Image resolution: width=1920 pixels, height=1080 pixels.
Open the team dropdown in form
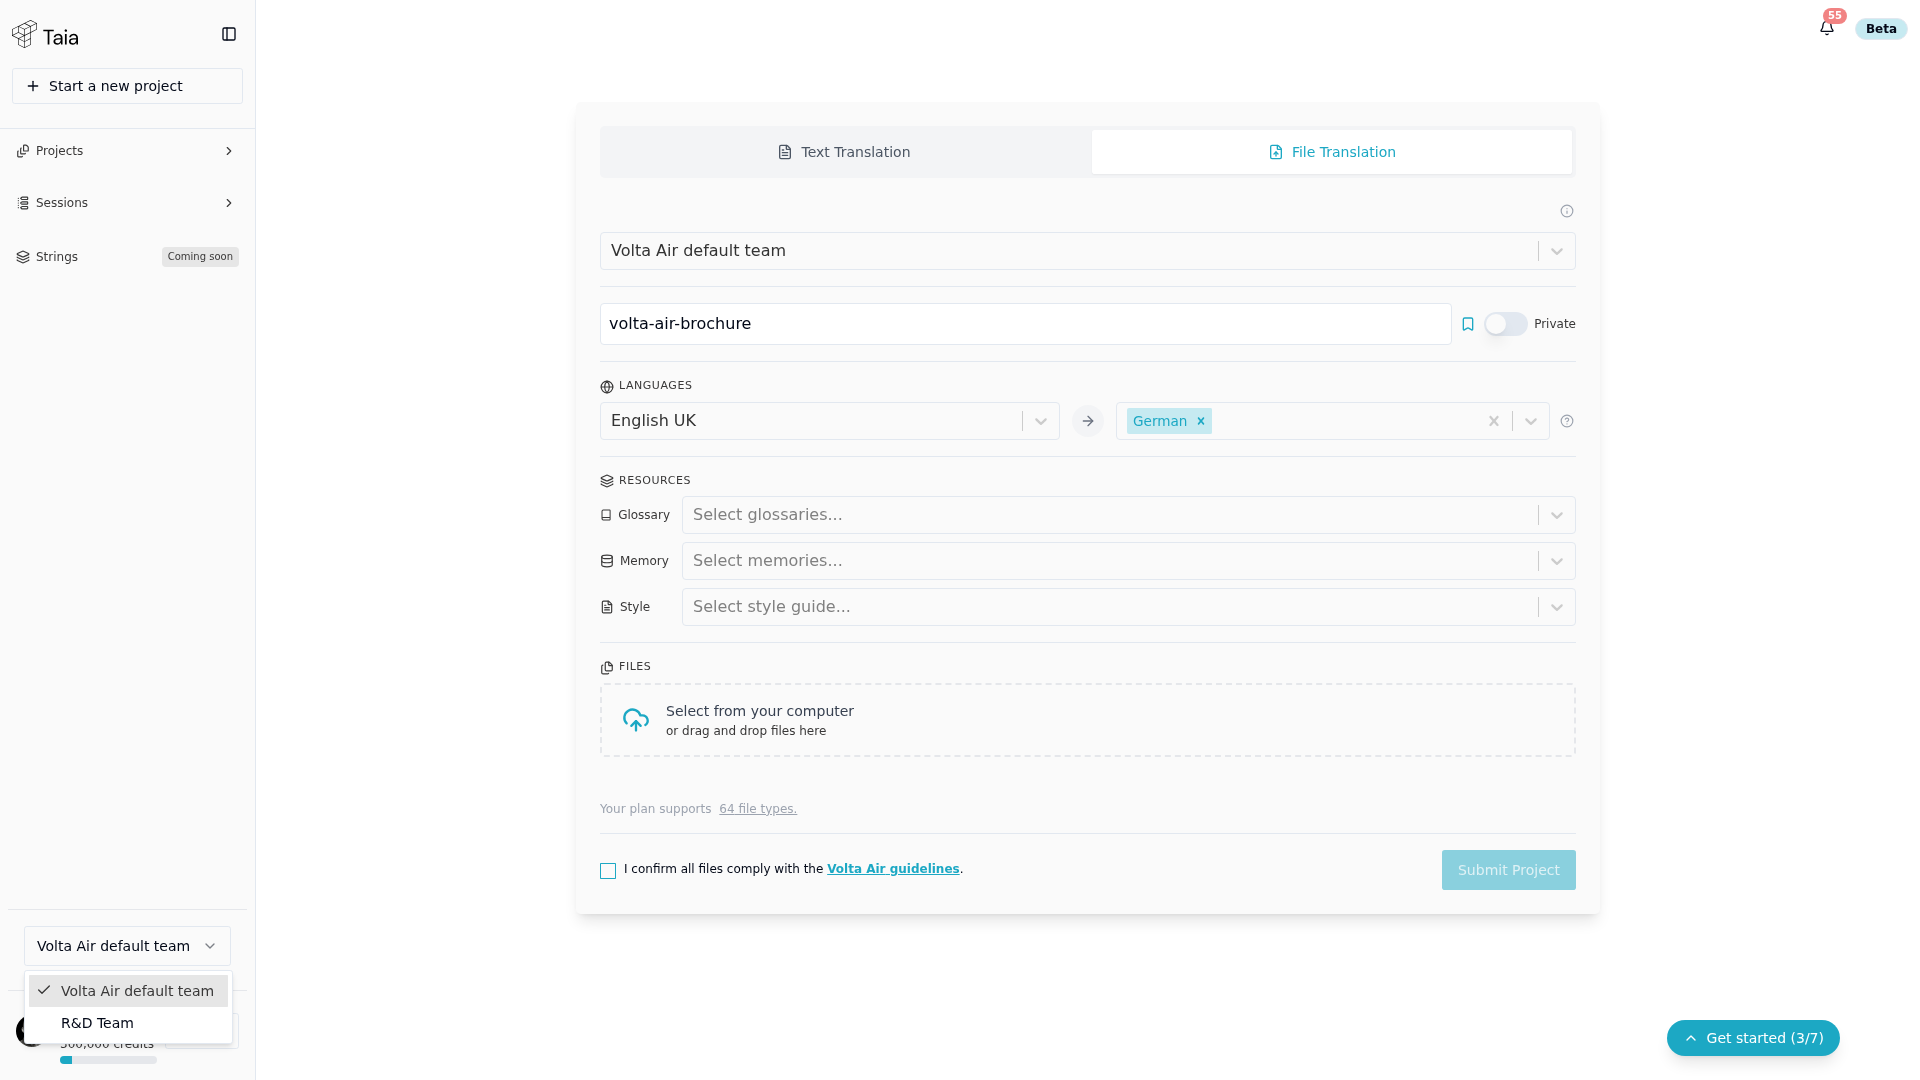[1088, 251]
